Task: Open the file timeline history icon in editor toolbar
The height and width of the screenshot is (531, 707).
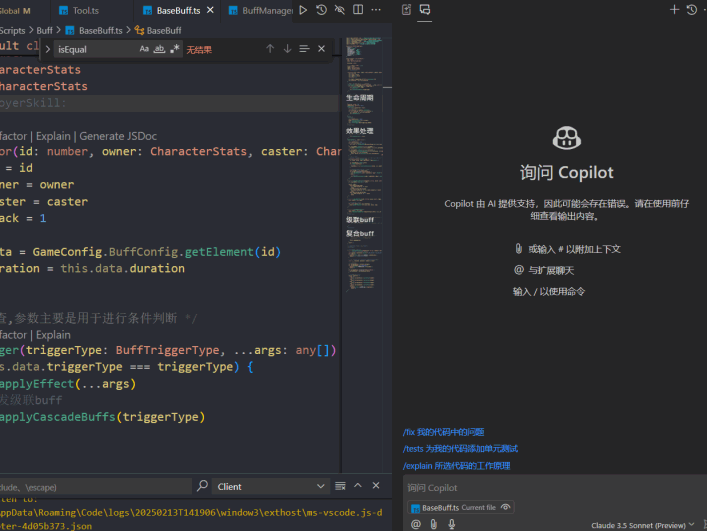Action: [321, 10]
